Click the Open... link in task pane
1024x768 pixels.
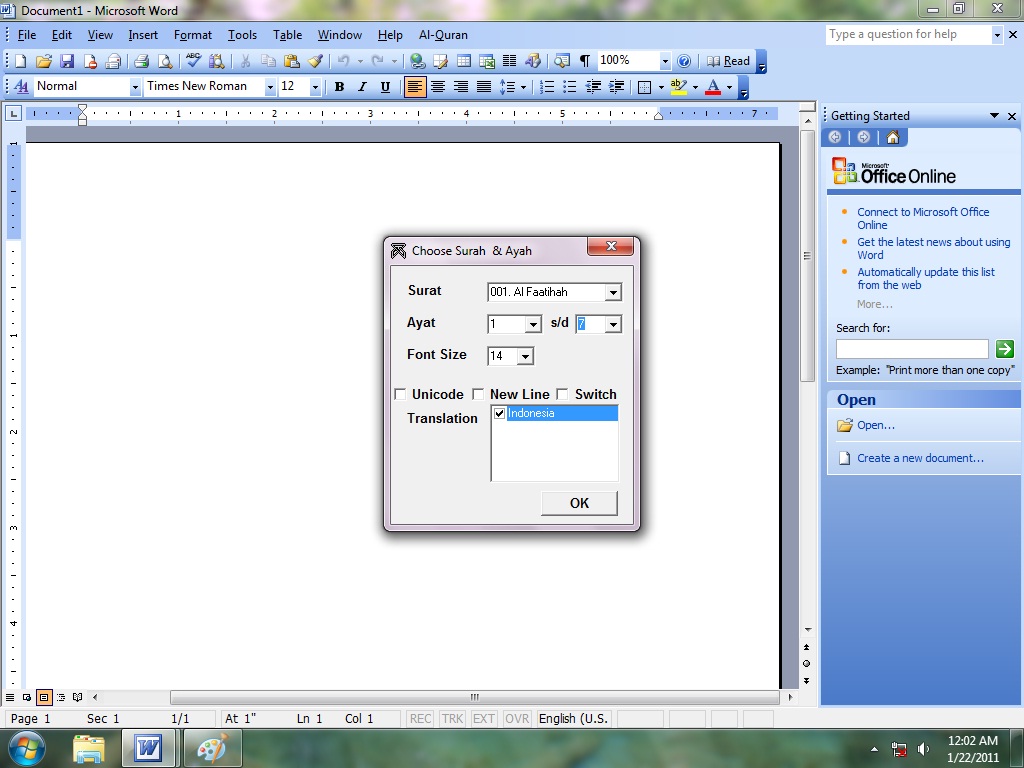[x=876, y=425]
